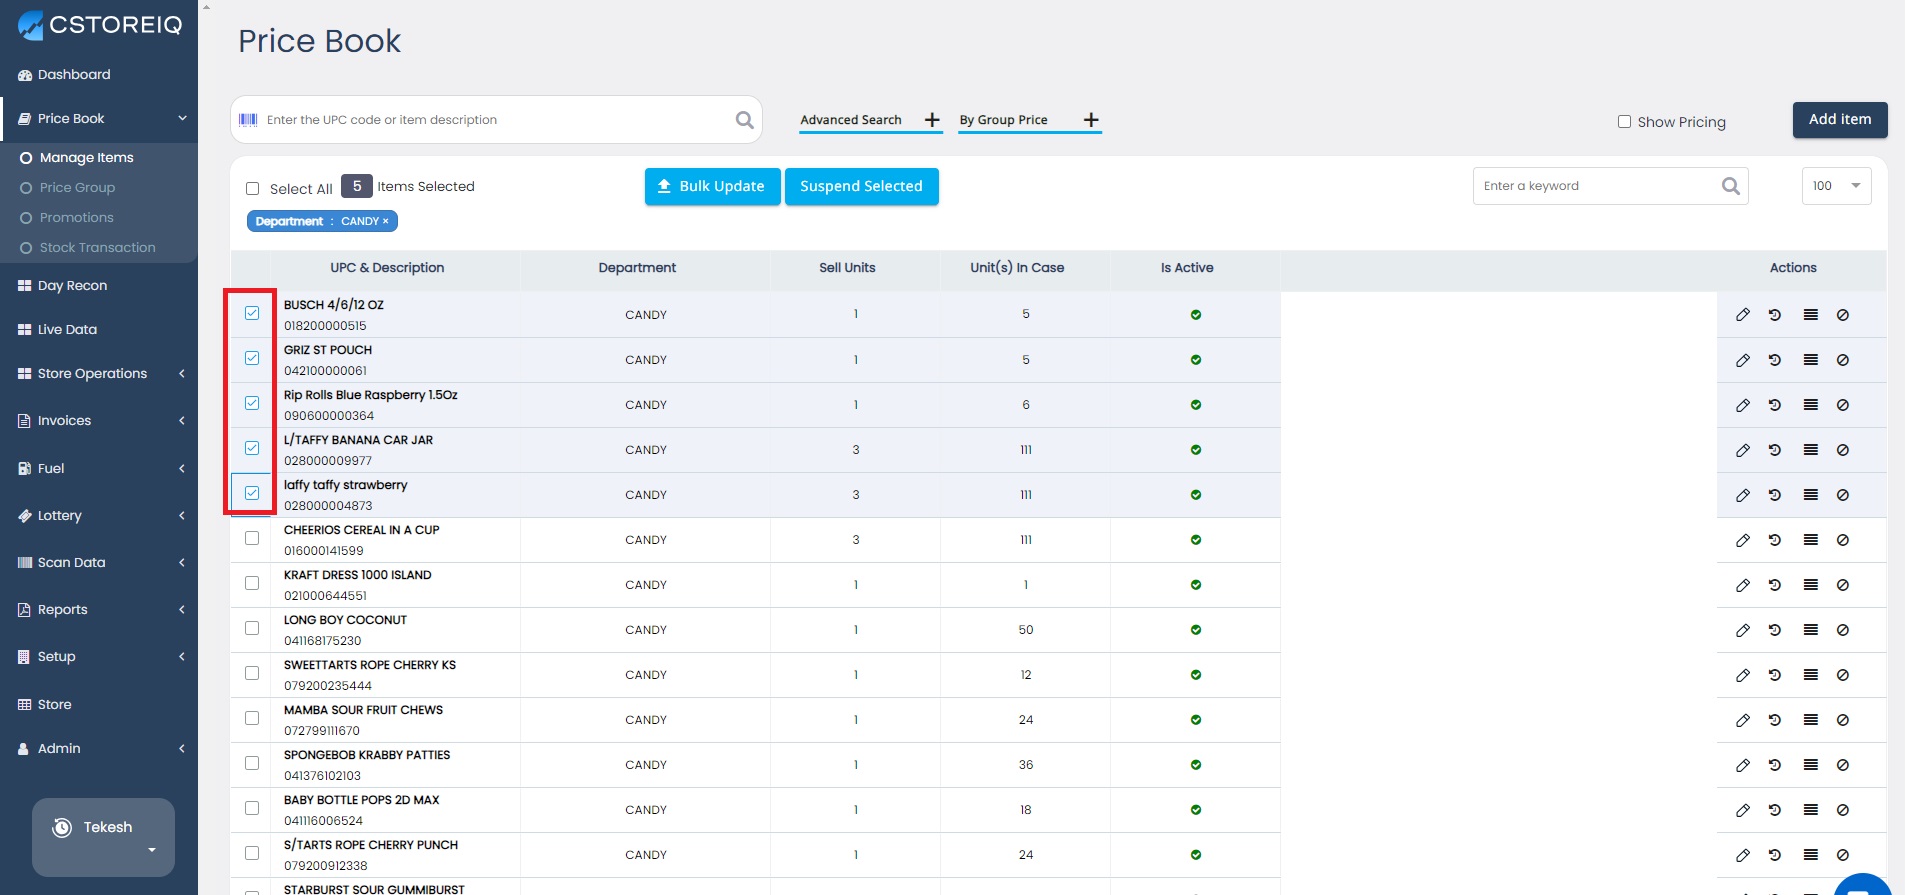Screen dimensions: 1905x895
Task: Click the Bulk Update button
Action: [712, 187]
